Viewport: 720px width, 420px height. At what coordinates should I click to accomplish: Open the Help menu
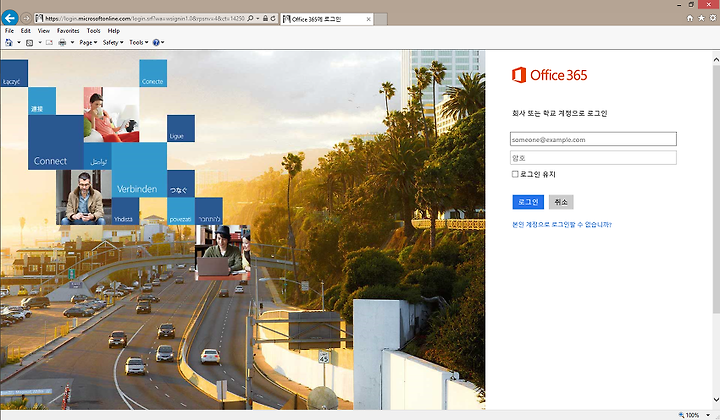click(113, 31)
